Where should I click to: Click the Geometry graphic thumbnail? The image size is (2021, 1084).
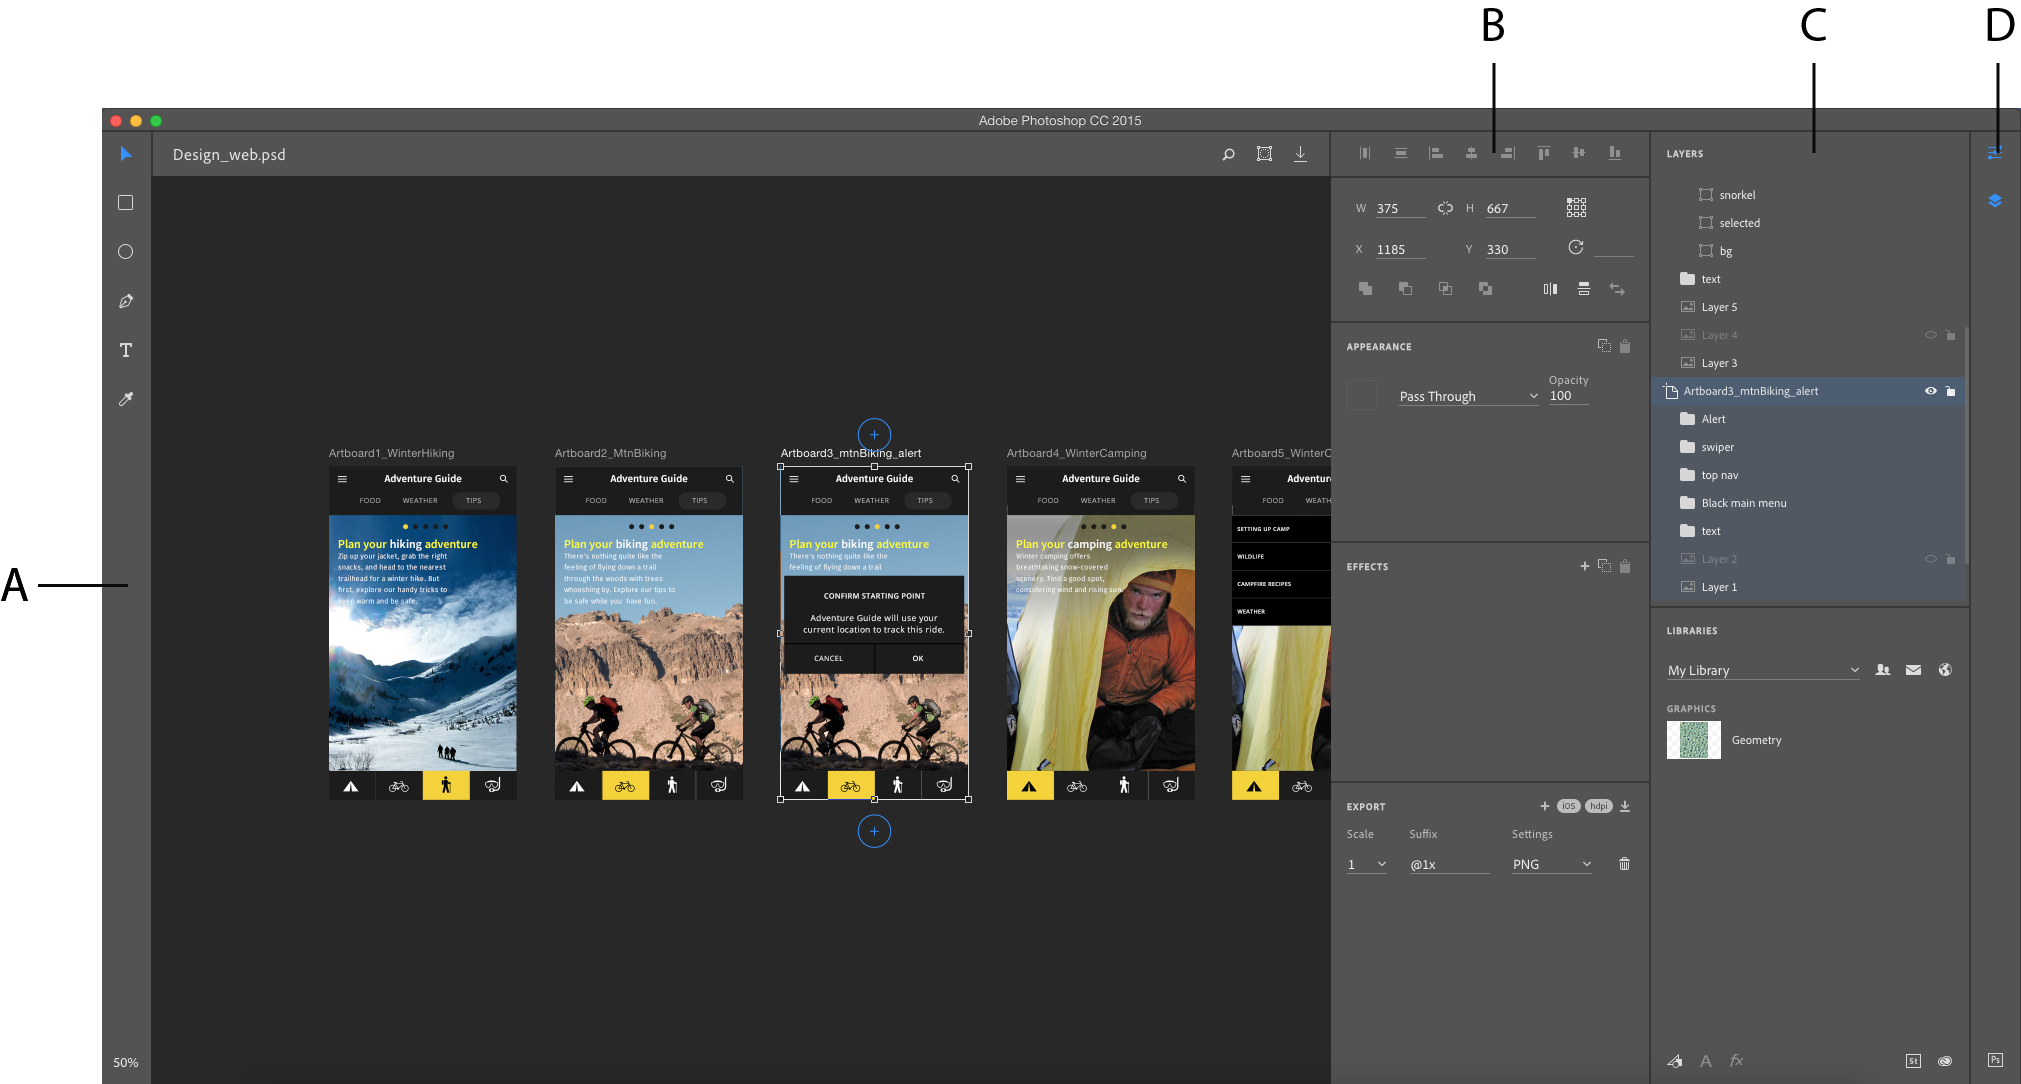[x=1693, y=740]
